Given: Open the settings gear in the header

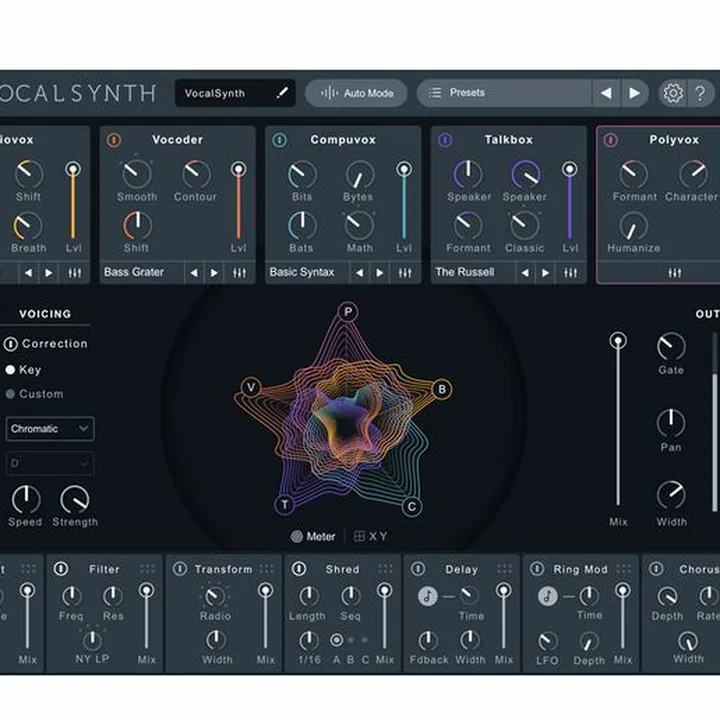Looking at the screenshot, I should 673,93.
